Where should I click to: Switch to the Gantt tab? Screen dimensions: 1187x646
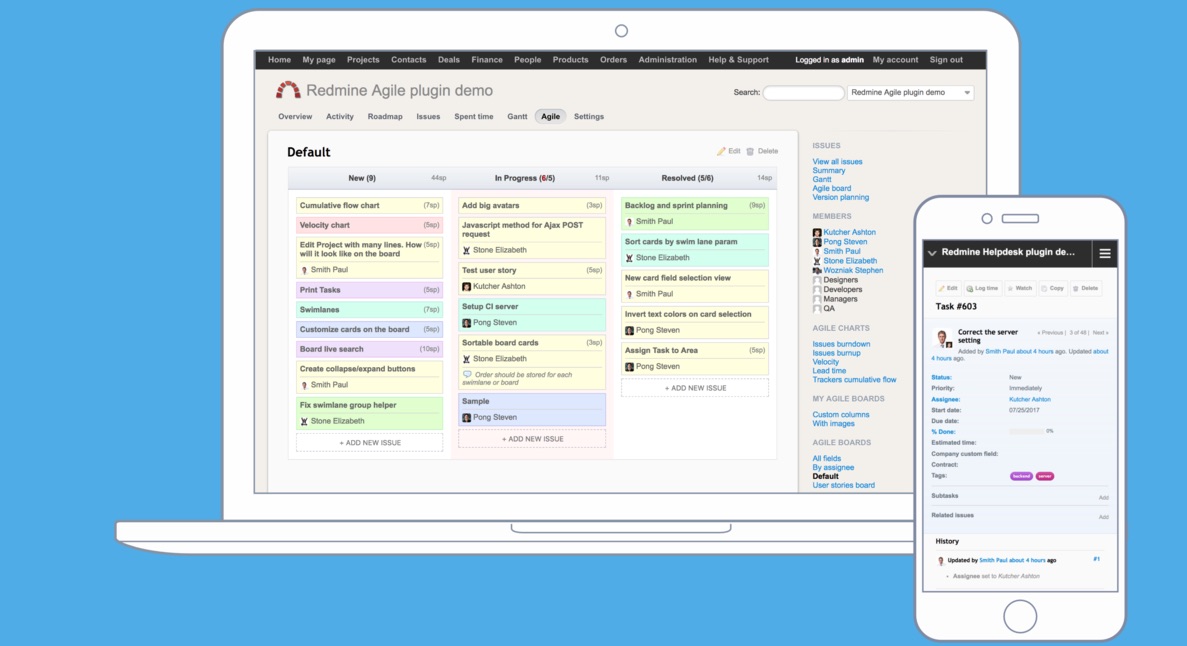point(516,116)
